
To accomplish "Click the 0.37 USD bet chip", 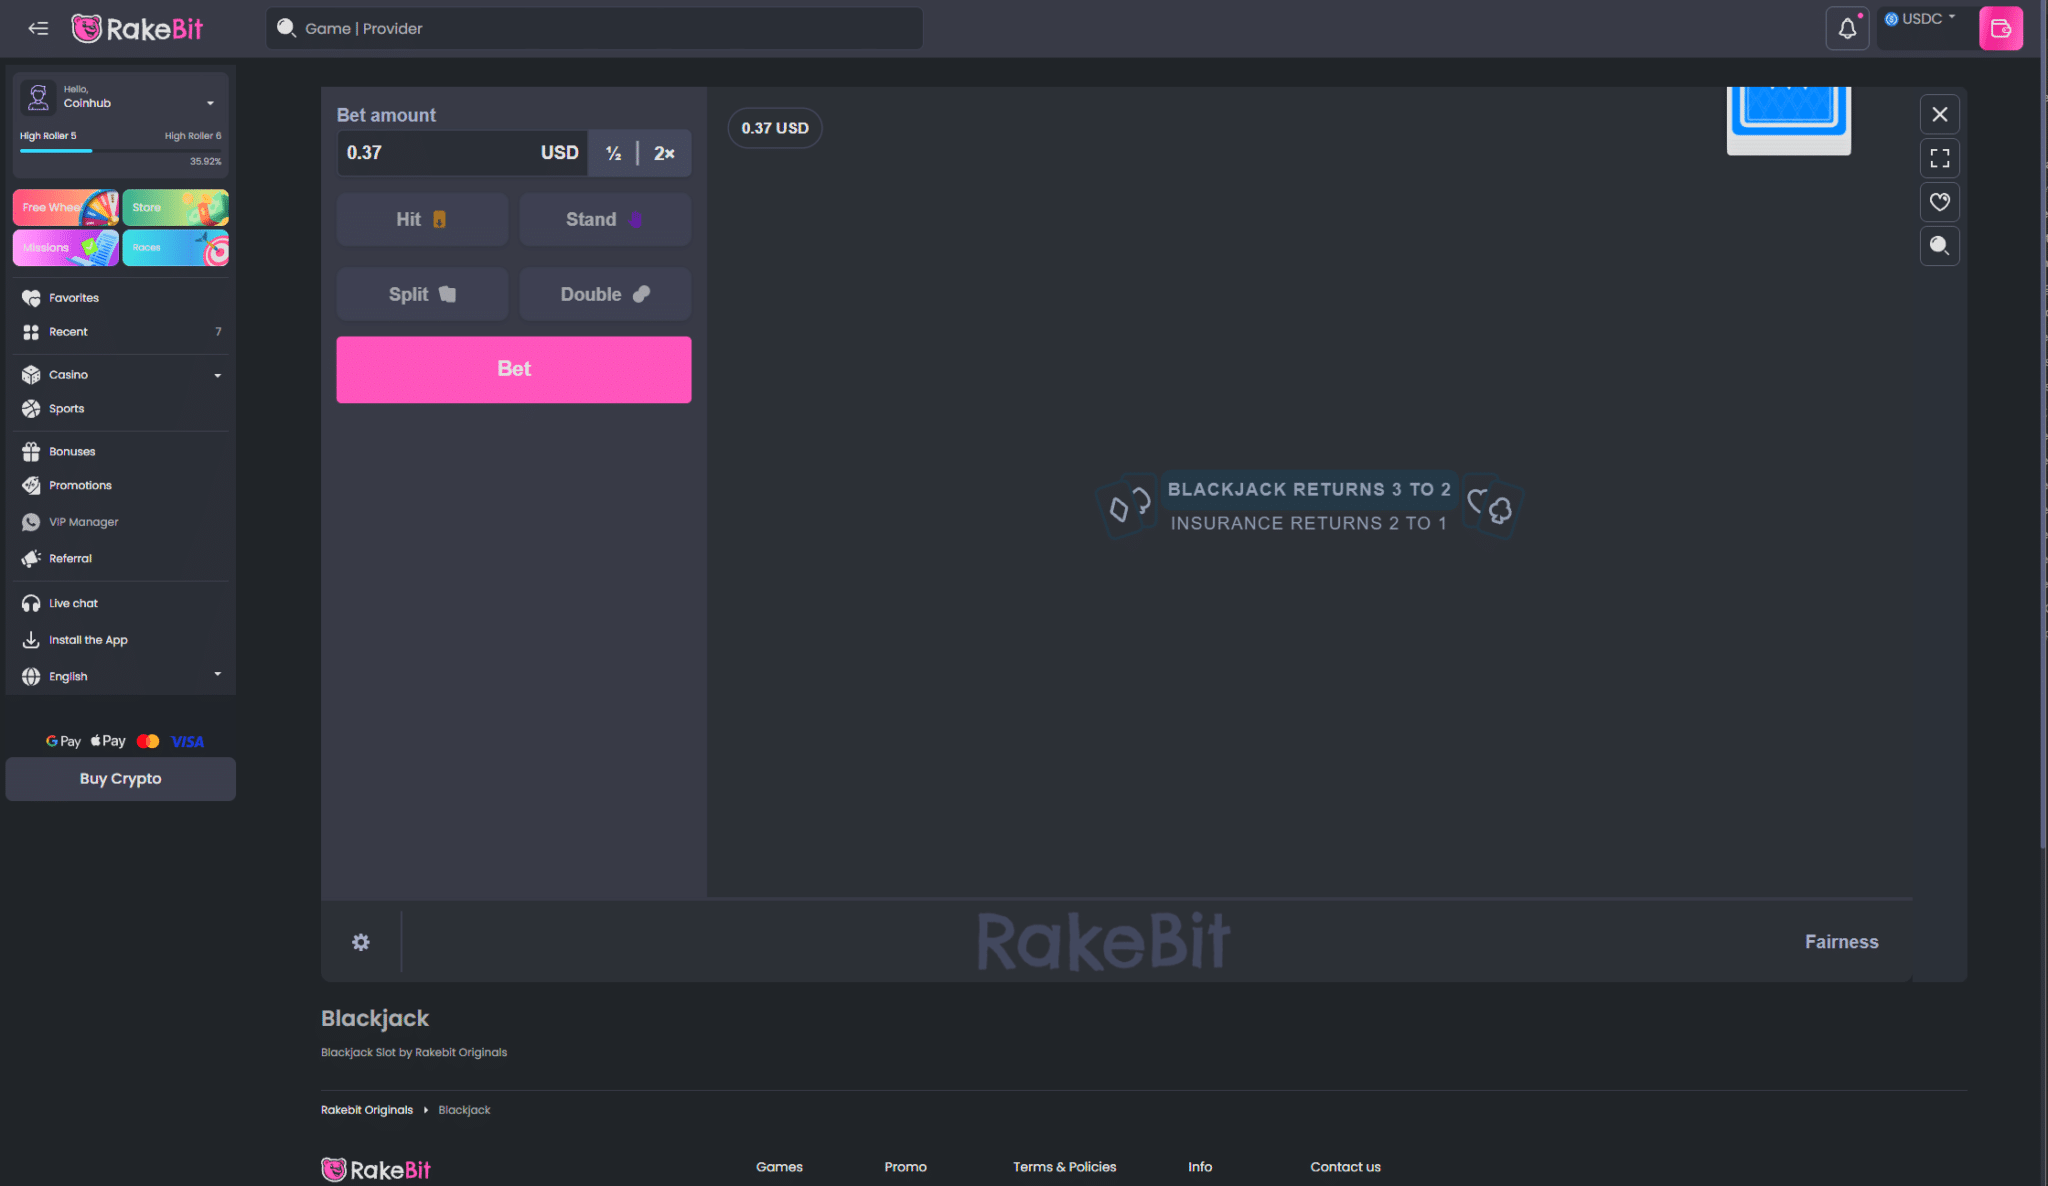I will 775,128.
